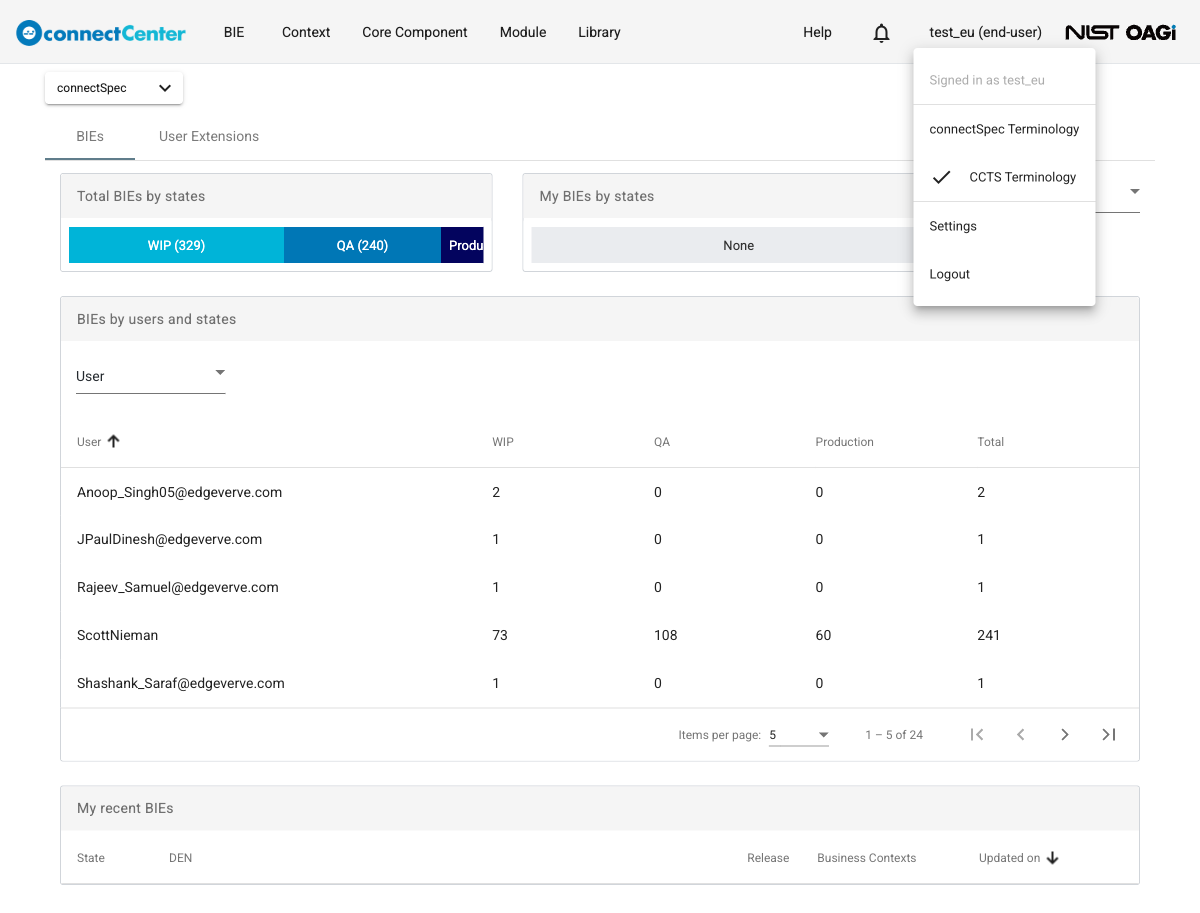Open the User filter dropdown
The width and height of the screenshot is (1200, 913).
(x=150, y=376)
